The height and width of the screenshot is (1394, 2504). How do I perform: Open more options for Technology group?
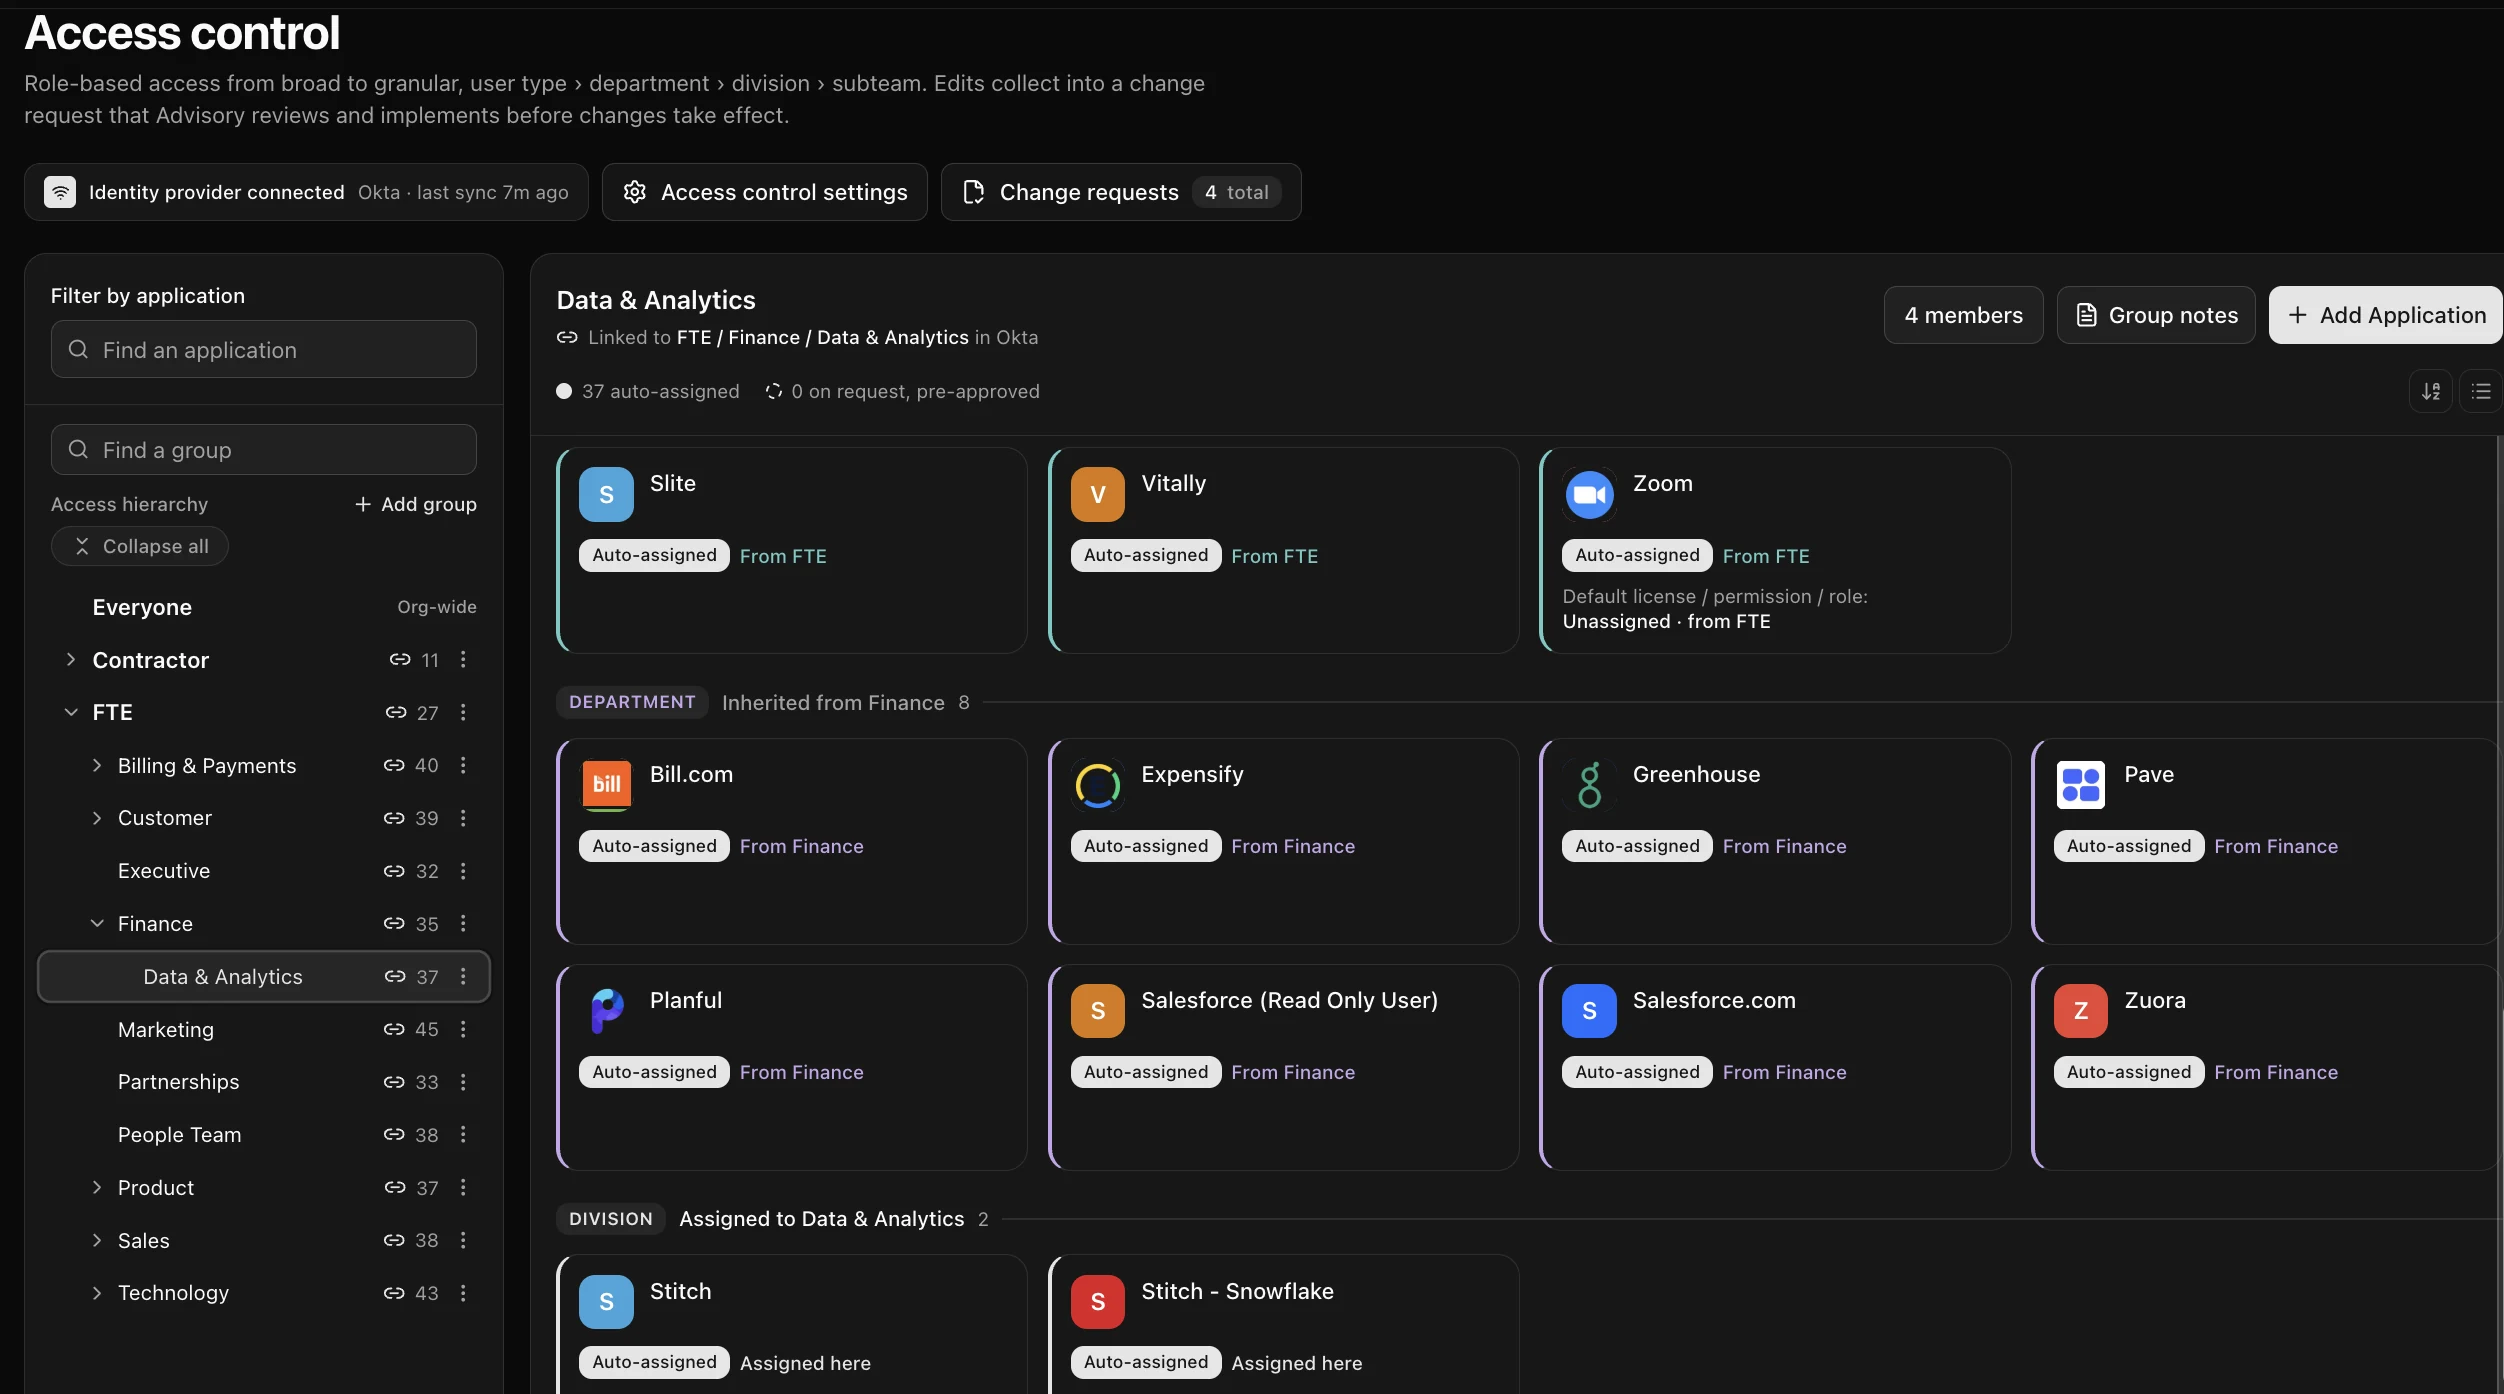tap(463, 1293)
